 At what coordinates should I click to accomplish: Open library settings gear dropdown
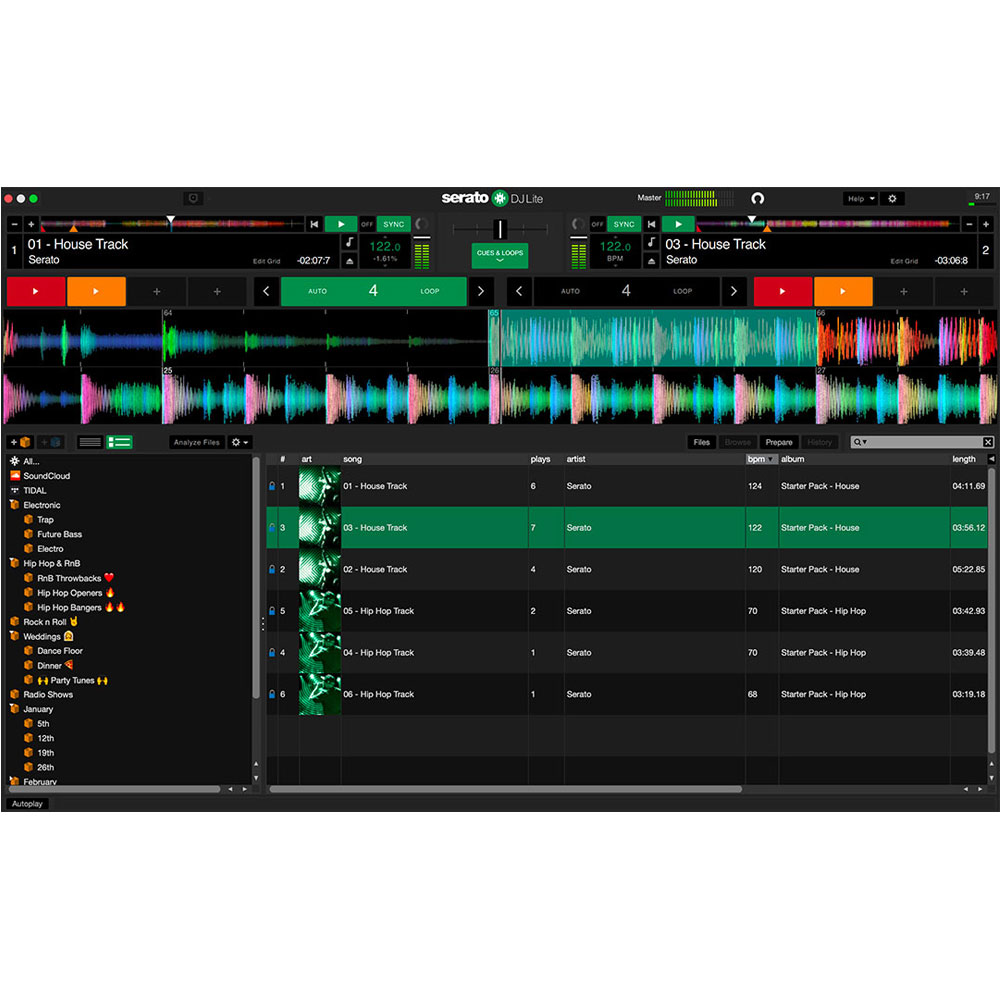(240, 442)
